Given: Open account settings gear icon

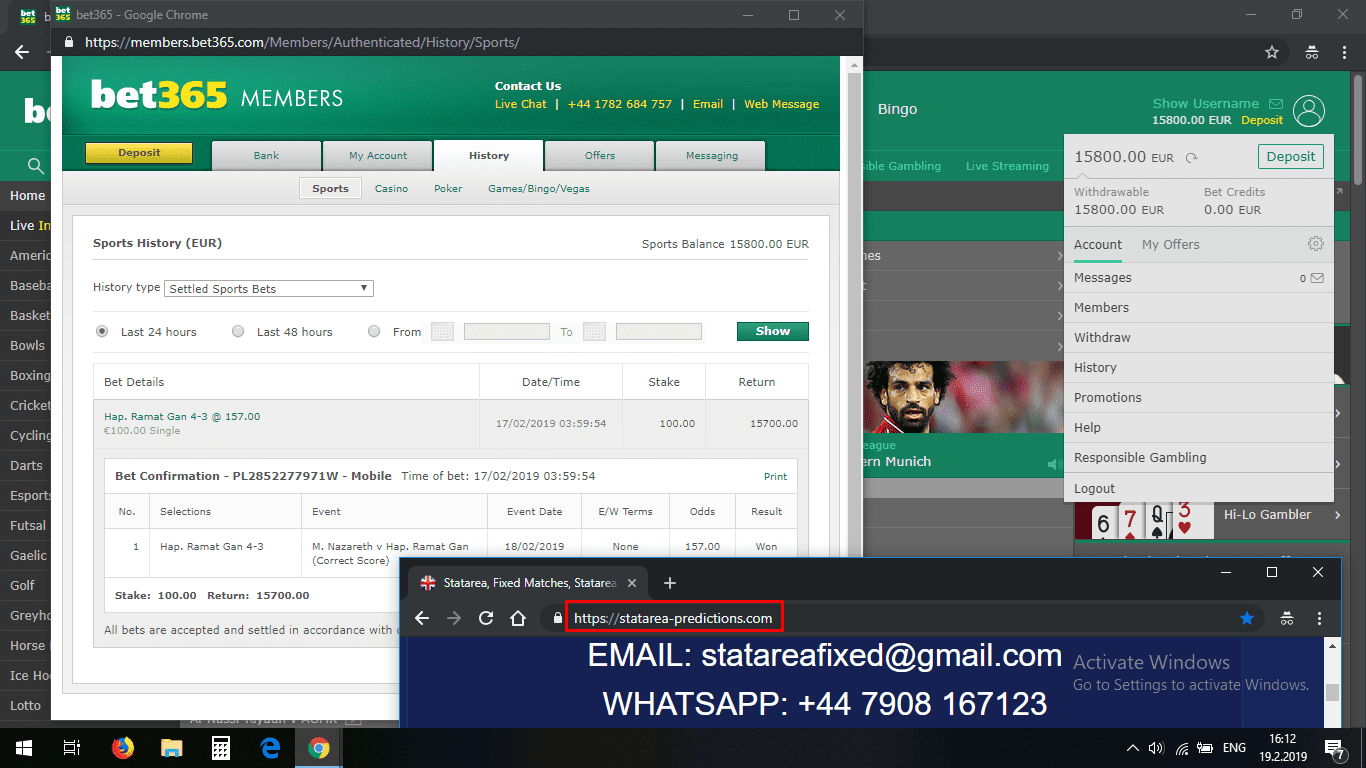Looking at the screenshot, I should coord(1315,244).
